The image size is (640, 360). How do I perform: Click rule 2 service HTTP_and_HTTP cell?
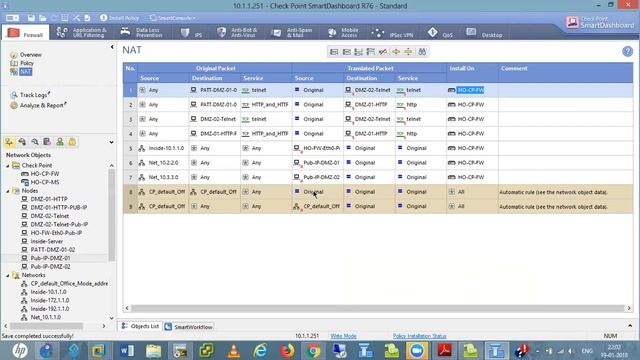pos(266,105)
